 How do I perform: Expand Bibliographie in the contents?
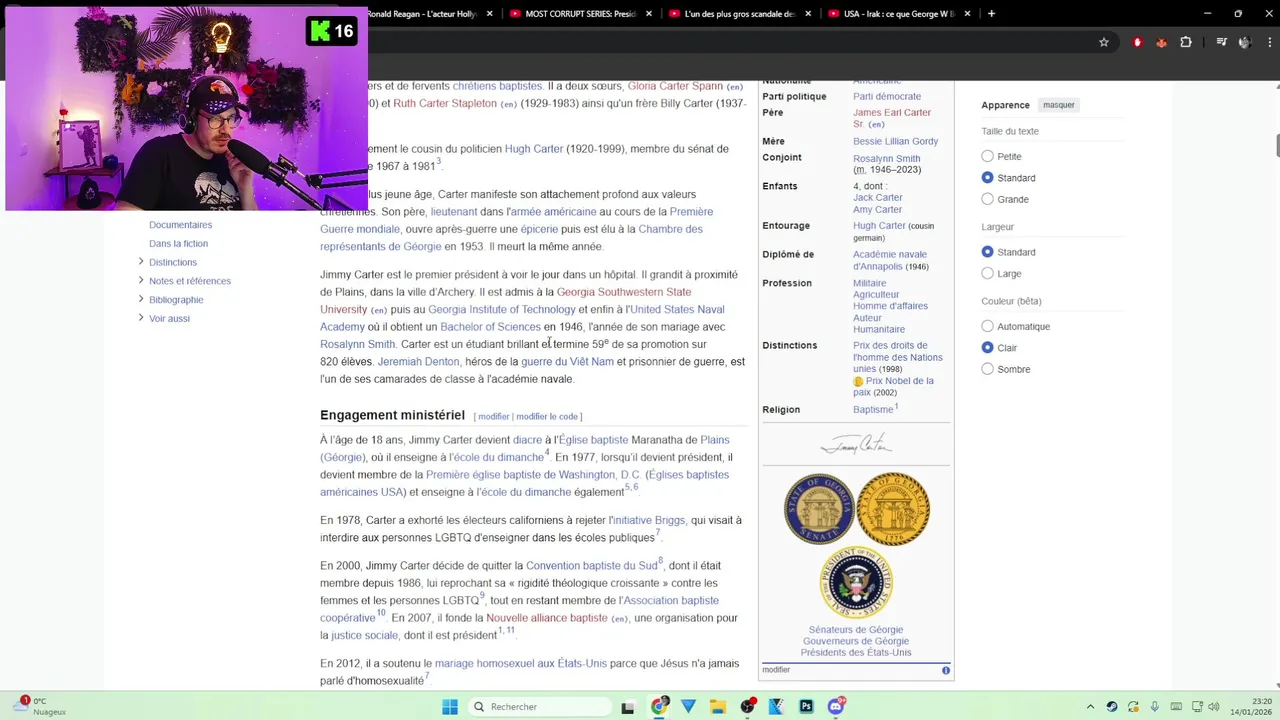pyautogui.click(x=141, y=299)
